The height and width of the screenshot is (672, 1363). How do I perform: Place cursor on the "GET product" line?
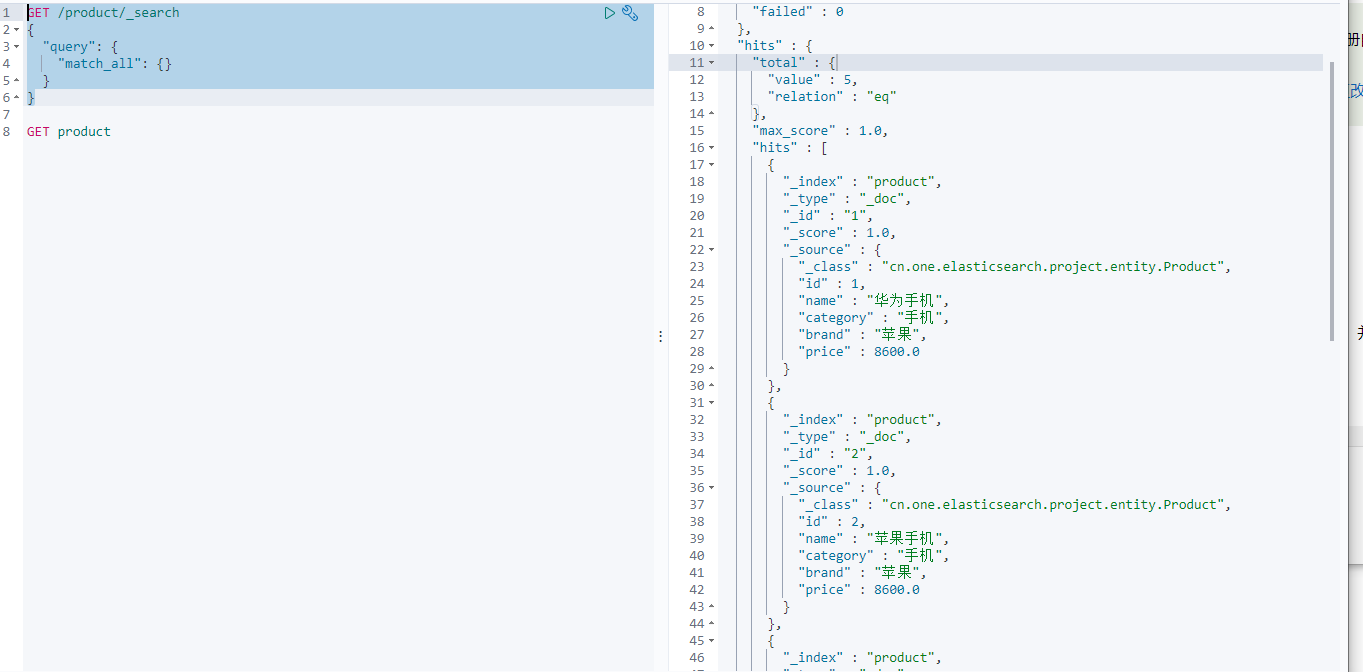pos(68,131)
